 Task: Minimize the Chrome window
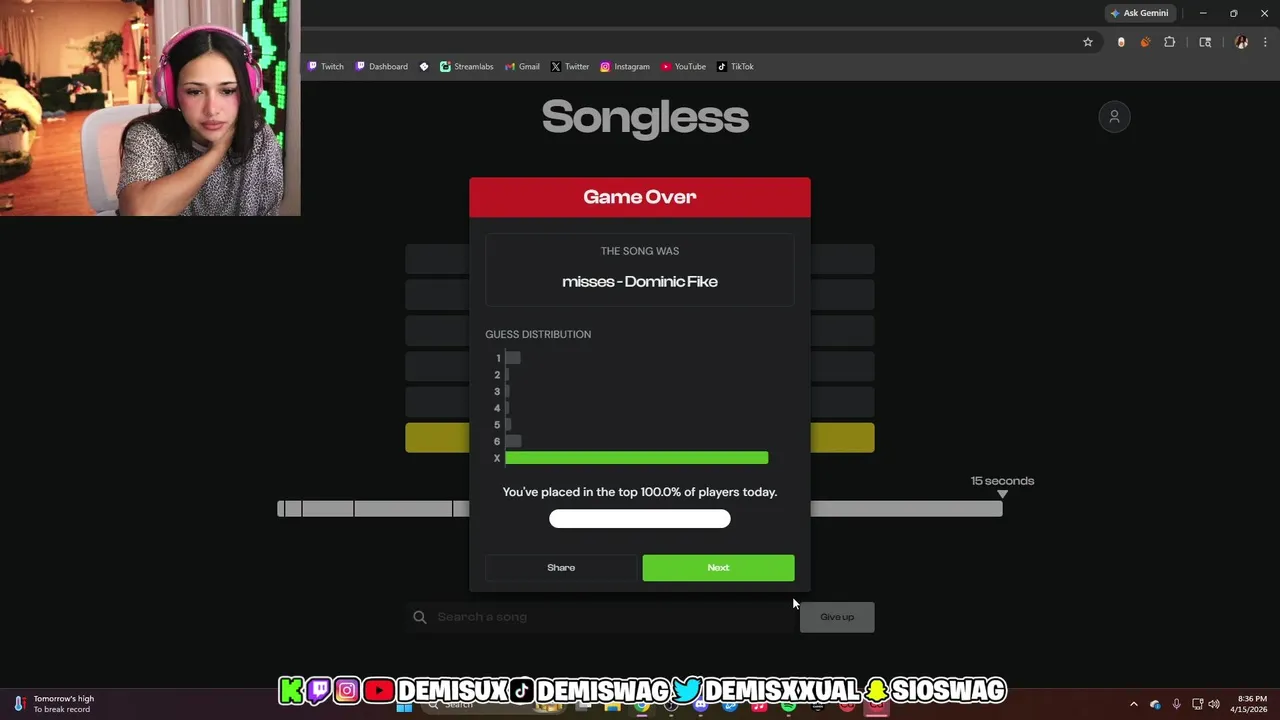1203,13
